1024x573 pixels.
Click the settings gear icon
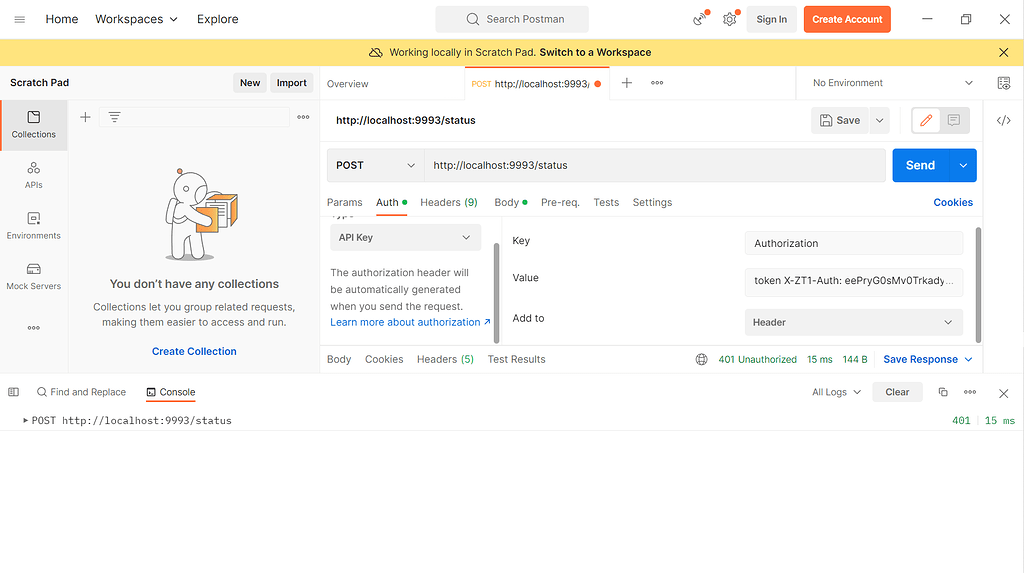pos(730,19)
